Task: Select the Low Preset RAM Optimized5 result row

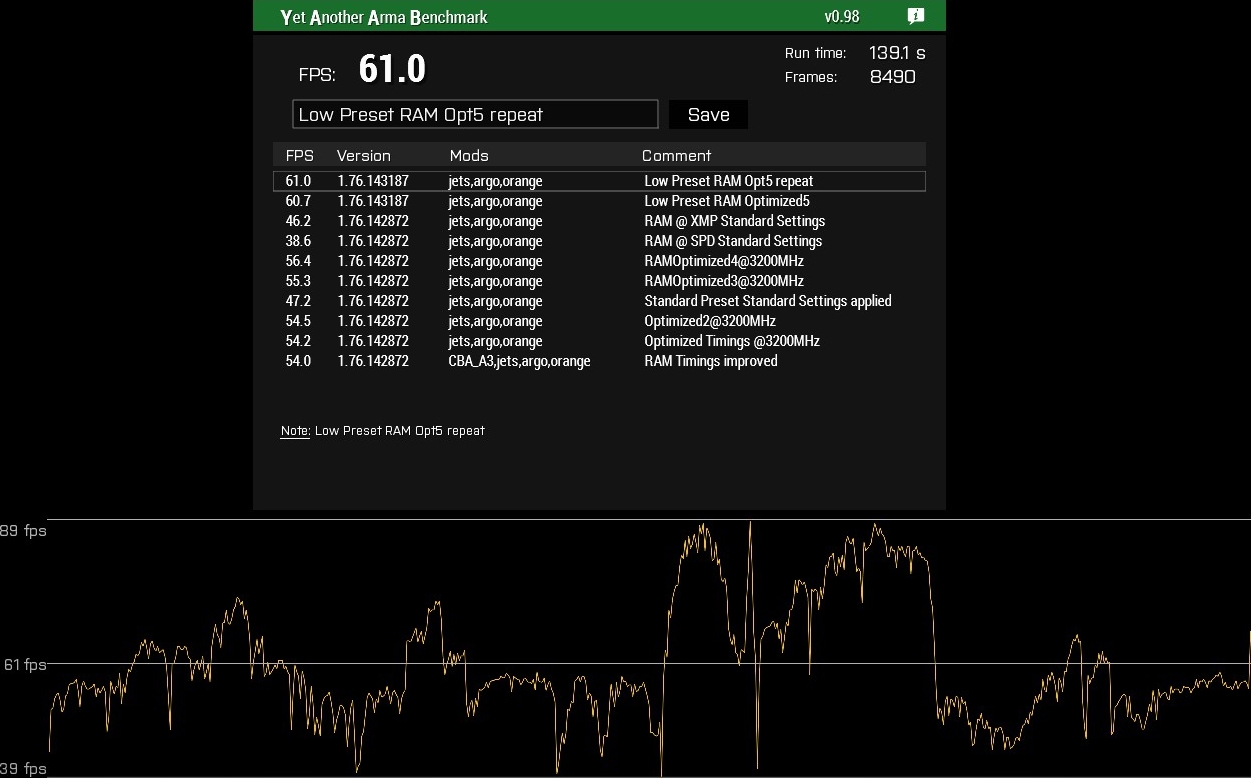Action: point(599,201)
